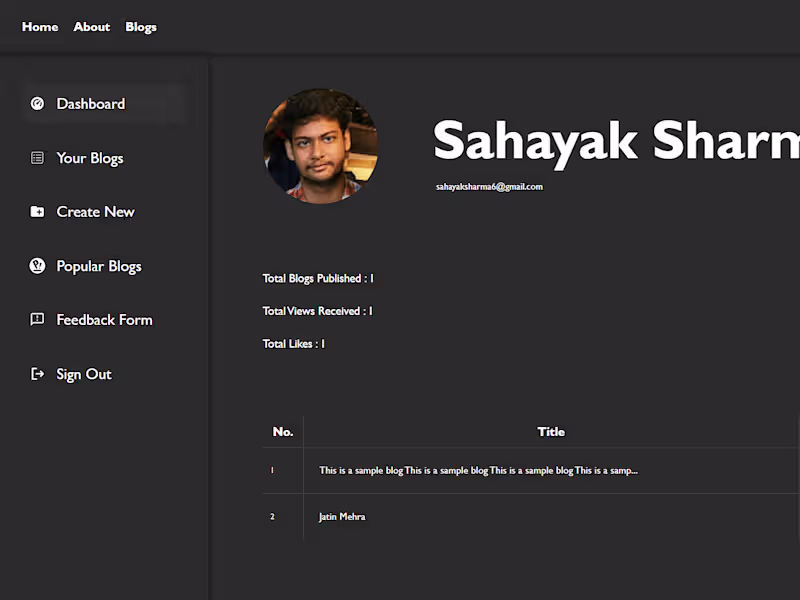Go to the About page

(x=92, y=27)
